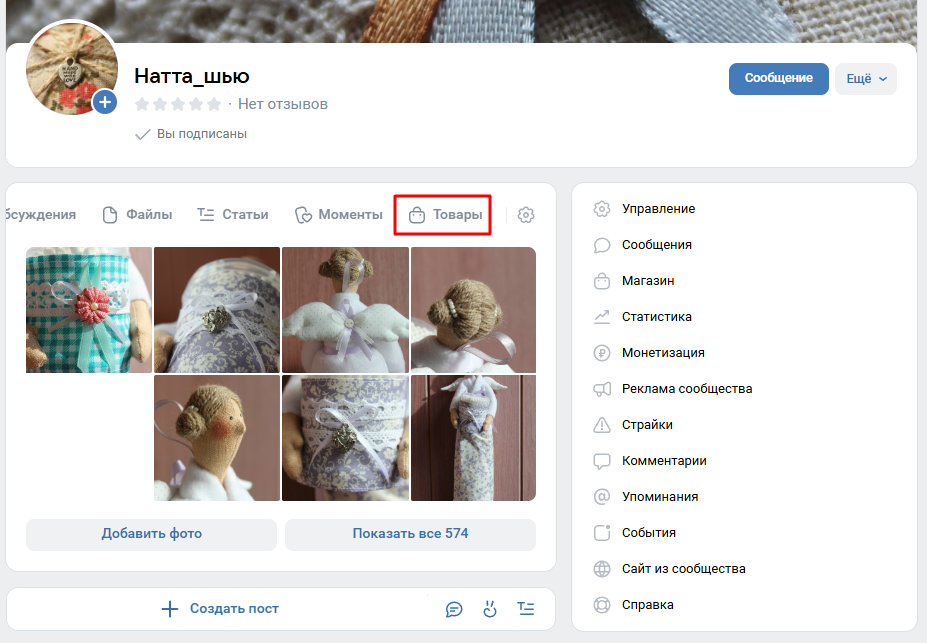Open photo thumbnail with red crocheted flower
The image size is (927, 643).
click(x=89, y=309)
